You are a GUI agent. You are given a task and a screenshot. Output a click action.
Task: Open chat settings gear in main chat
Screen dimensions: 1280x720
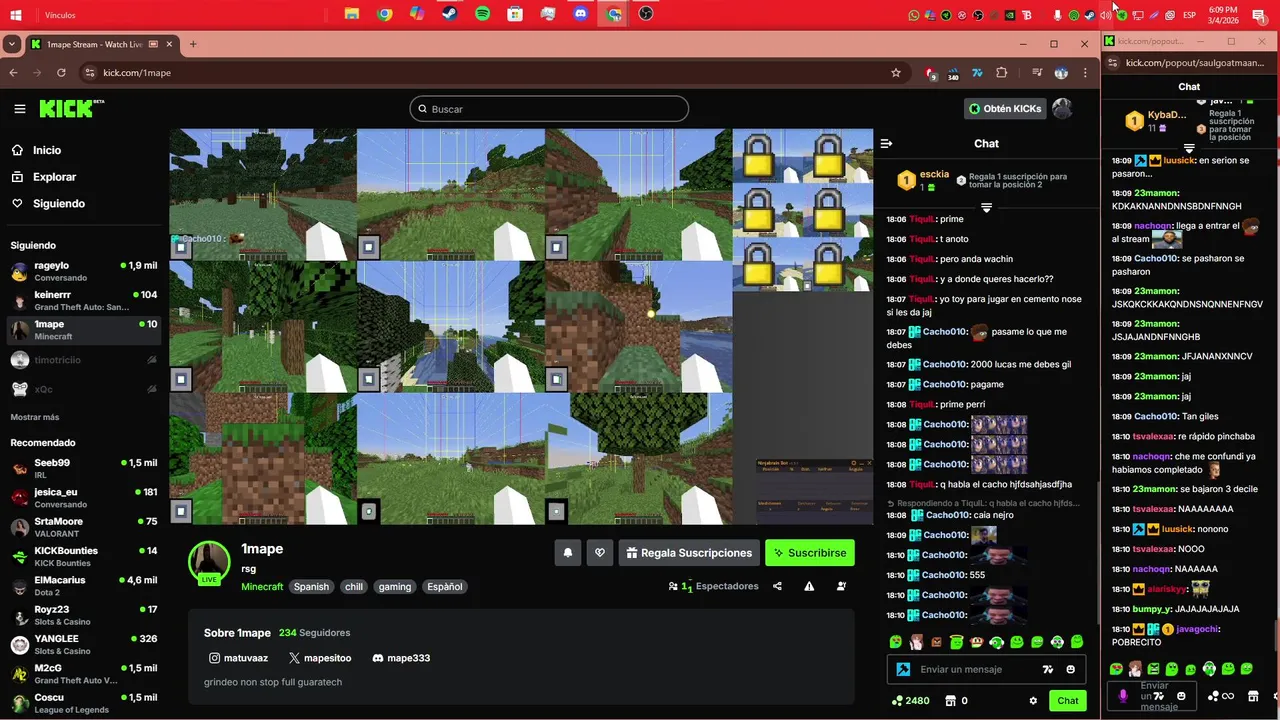[x=1033, y=701]
